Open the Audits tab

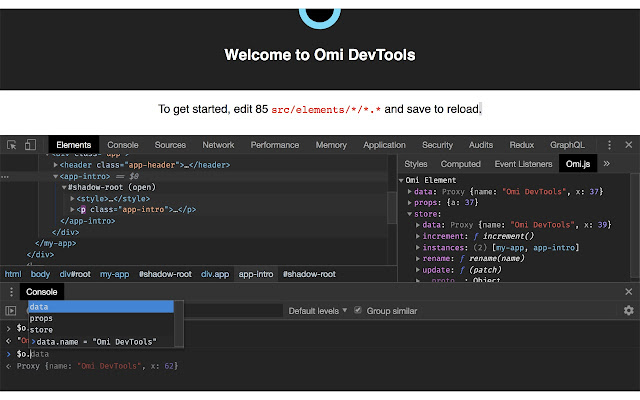pyautogui.click(x=481, y=145)
